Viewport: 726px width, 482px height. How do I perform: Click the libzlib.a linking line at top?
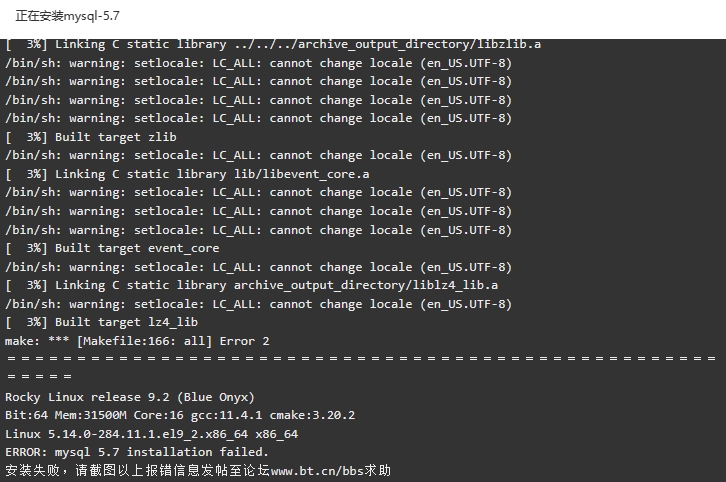tap(273, 44)
